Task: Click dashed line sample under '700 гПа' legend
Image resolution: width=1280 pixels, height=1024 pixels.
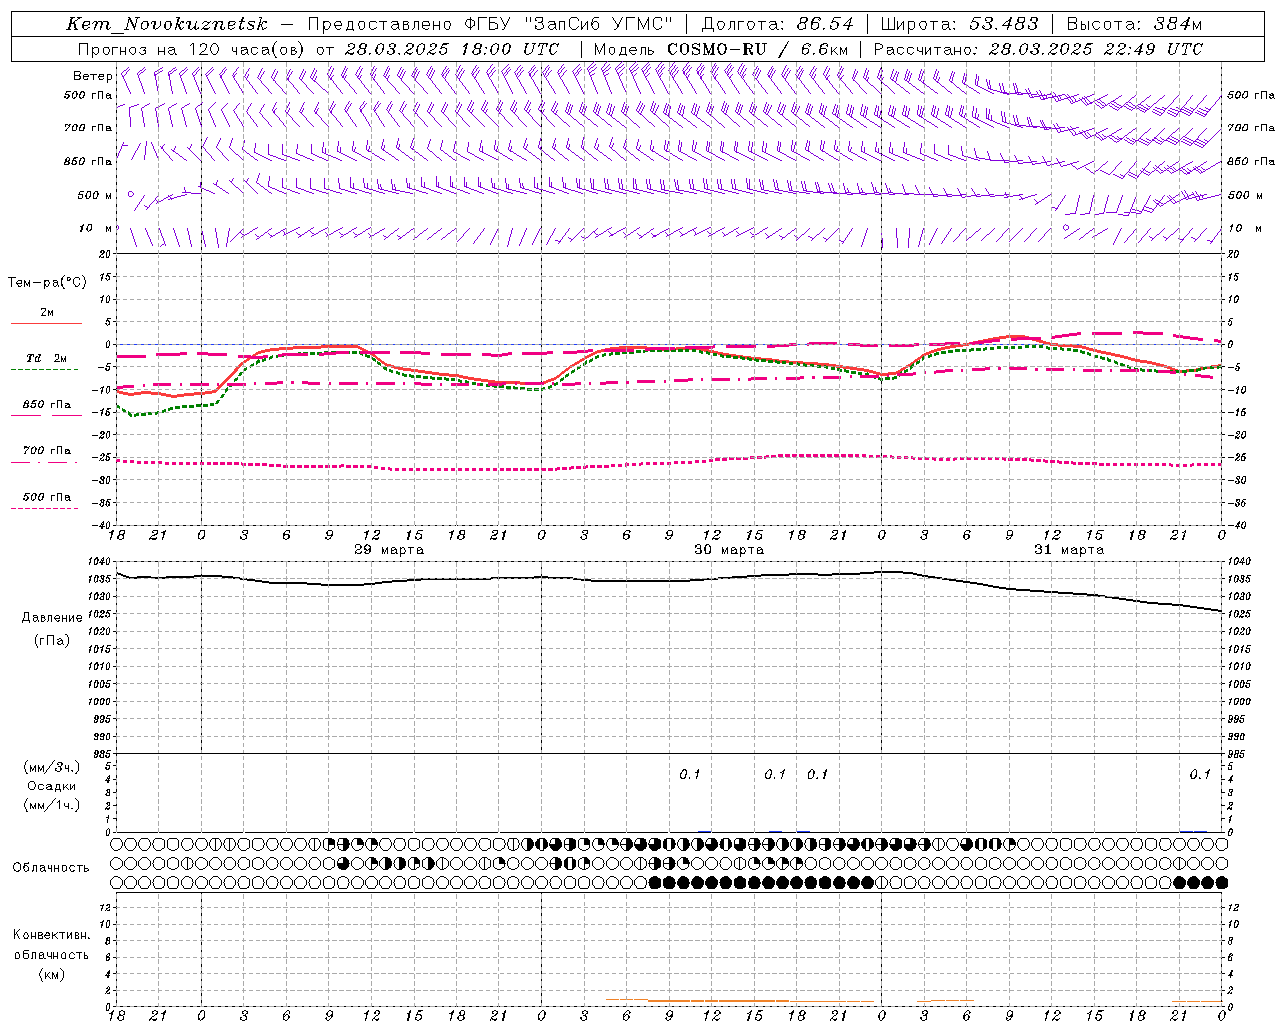Action: pos(44,462)
